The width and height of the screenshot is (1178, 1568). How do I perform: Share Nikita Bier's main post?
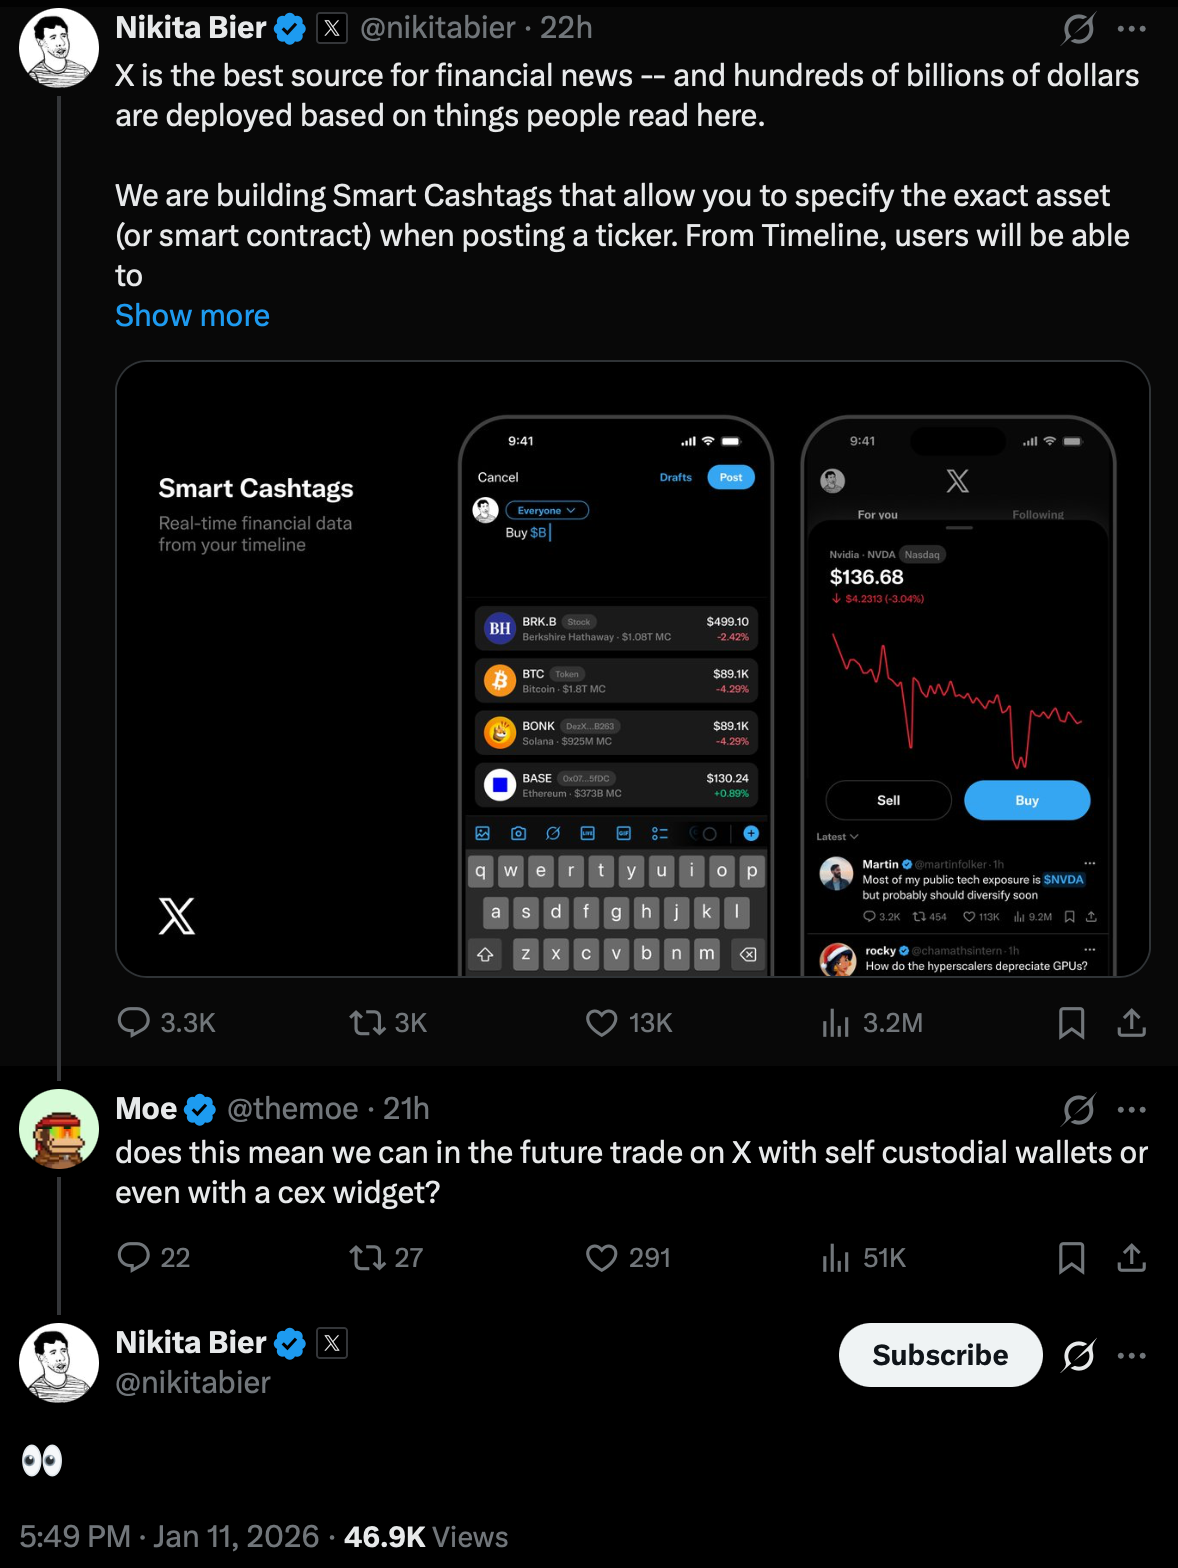(x=1131, y=1022)
